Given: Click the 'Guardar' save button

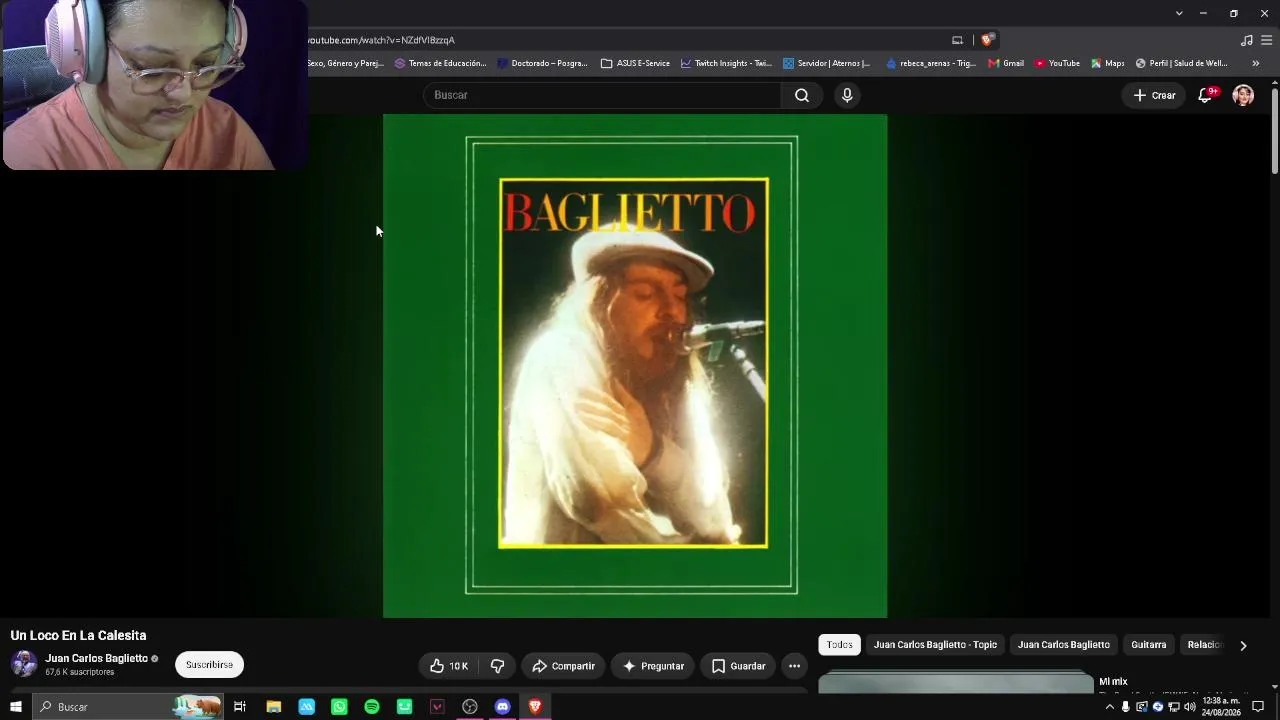Looking at the screenshot, I should [739, 666].
